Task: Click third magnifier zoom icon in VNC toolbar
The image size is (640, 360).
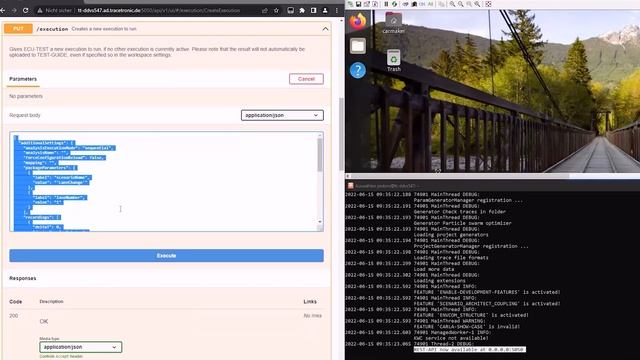Action: pyautogui.click(x=469, y=4)
